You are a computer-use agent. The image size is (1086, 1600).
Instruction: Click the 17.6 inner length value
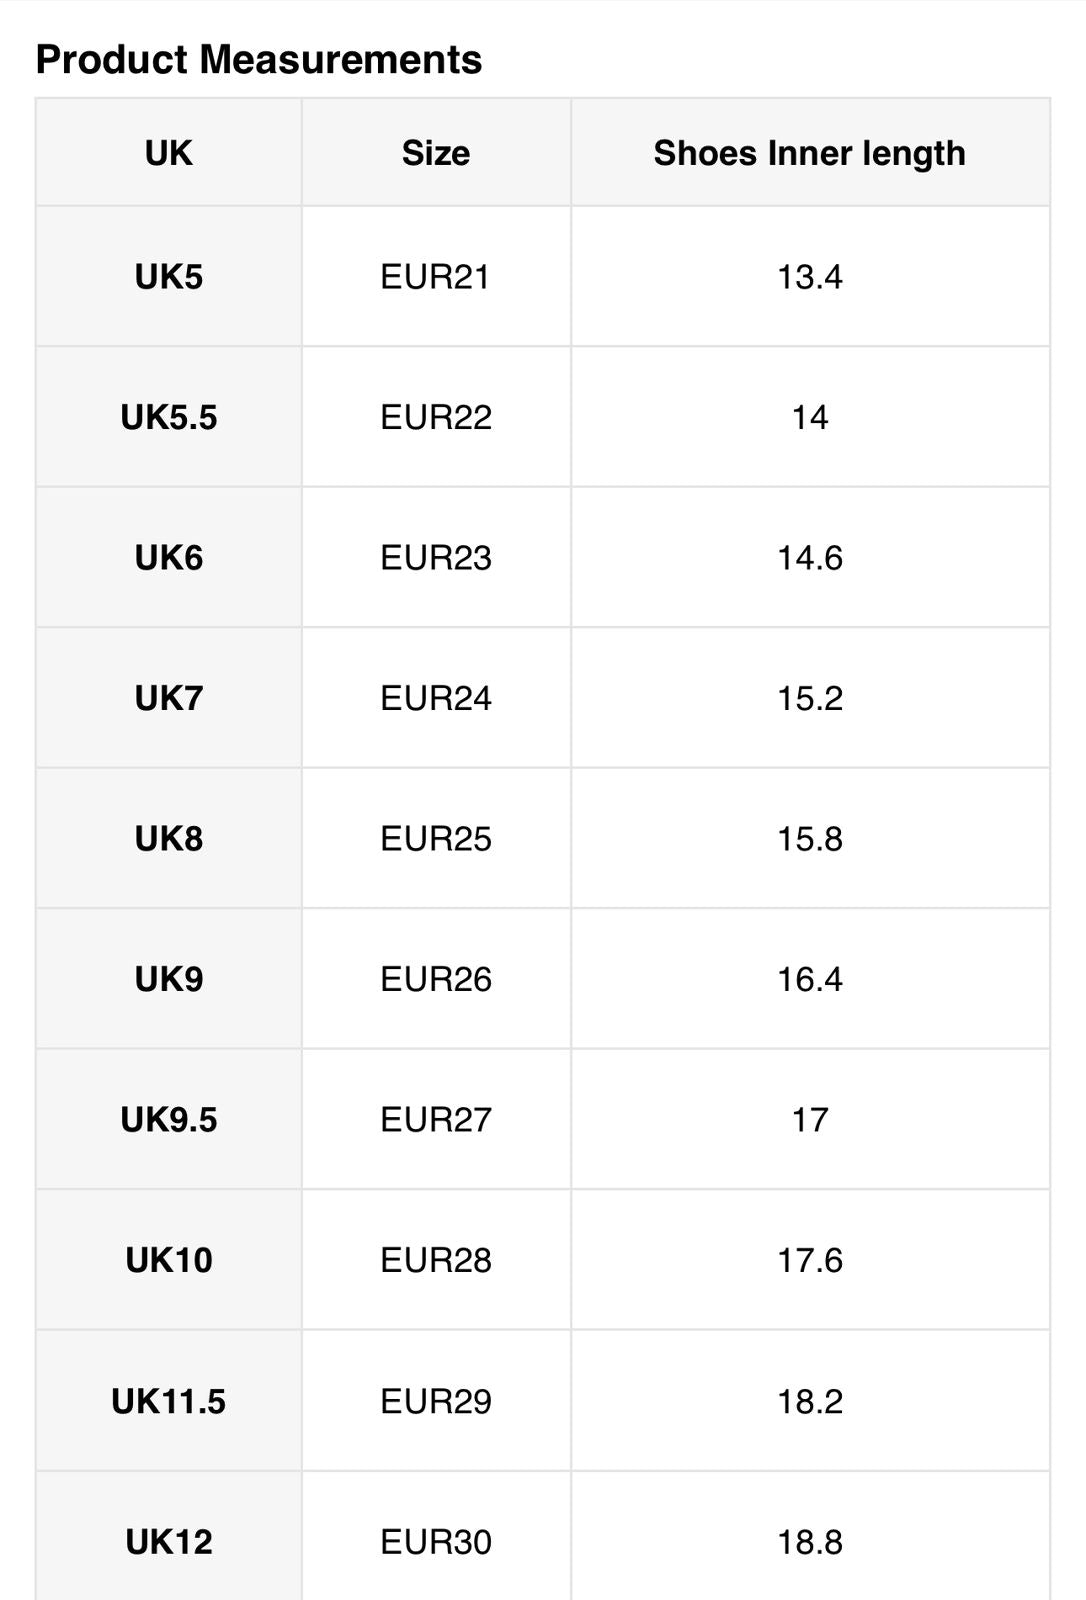(x=810, y=1260)
